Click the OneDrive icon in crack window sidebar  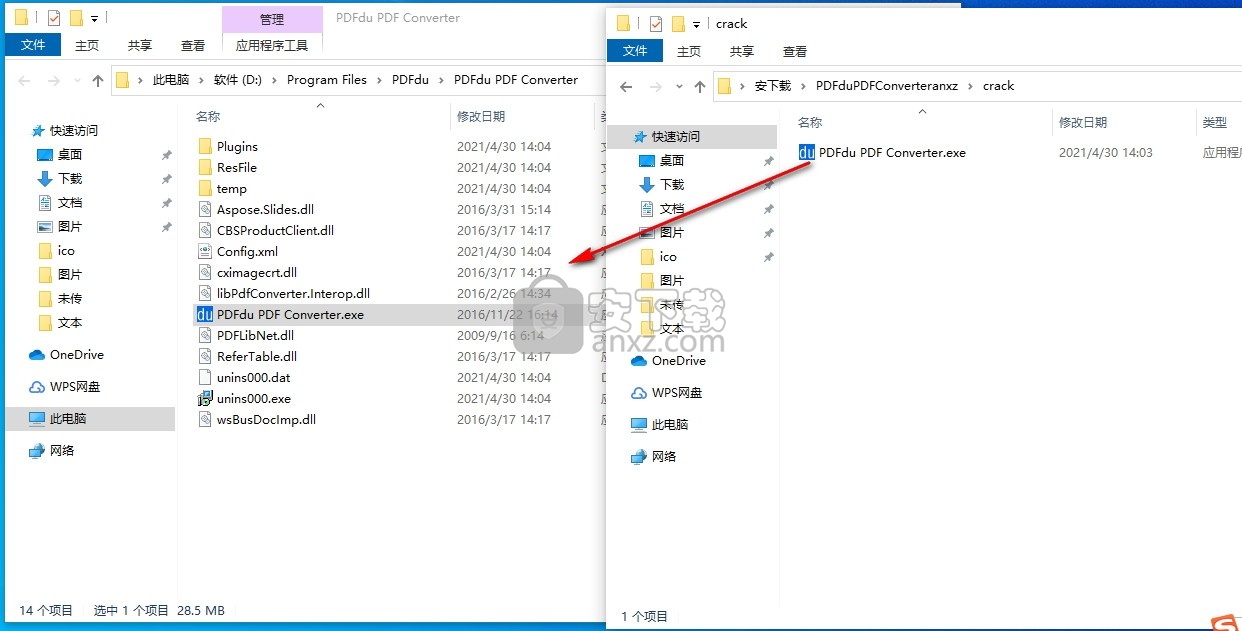[x=639, y=361]
